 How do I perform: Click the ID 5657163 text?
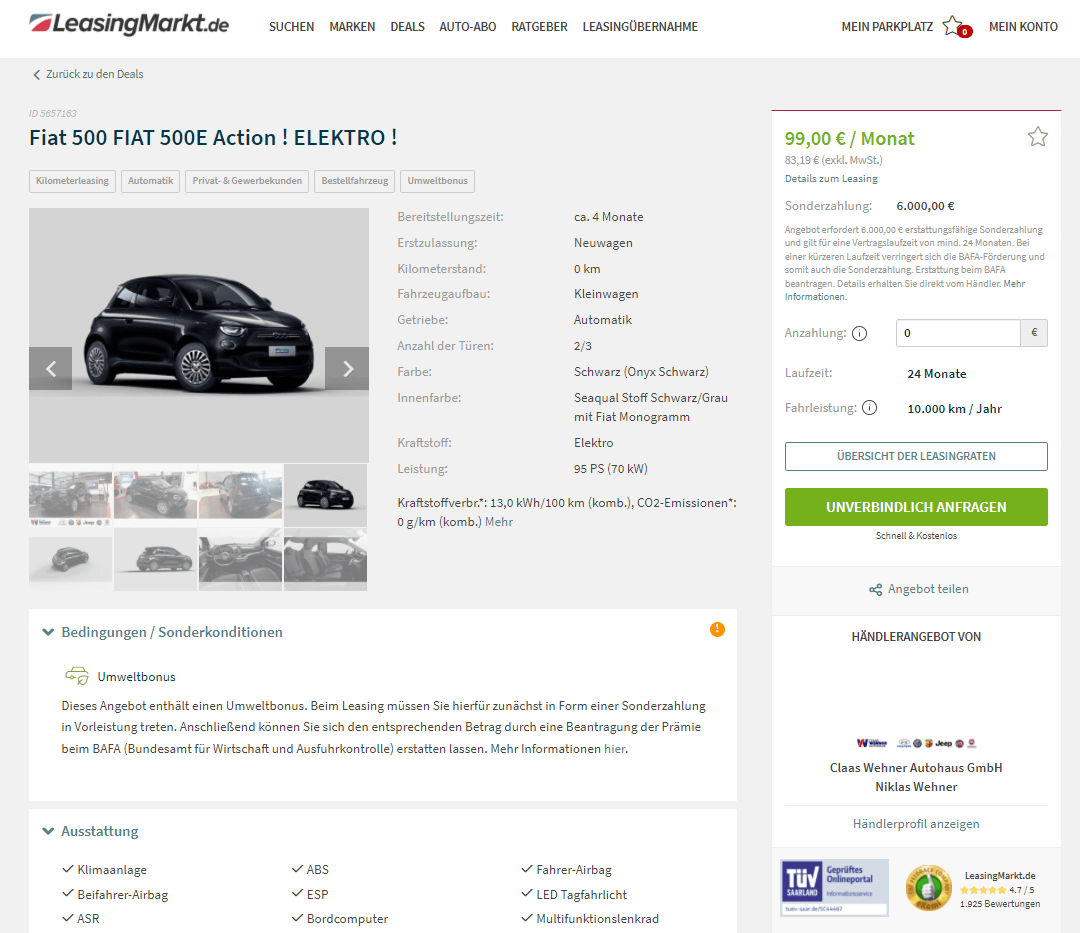[53, 114]
